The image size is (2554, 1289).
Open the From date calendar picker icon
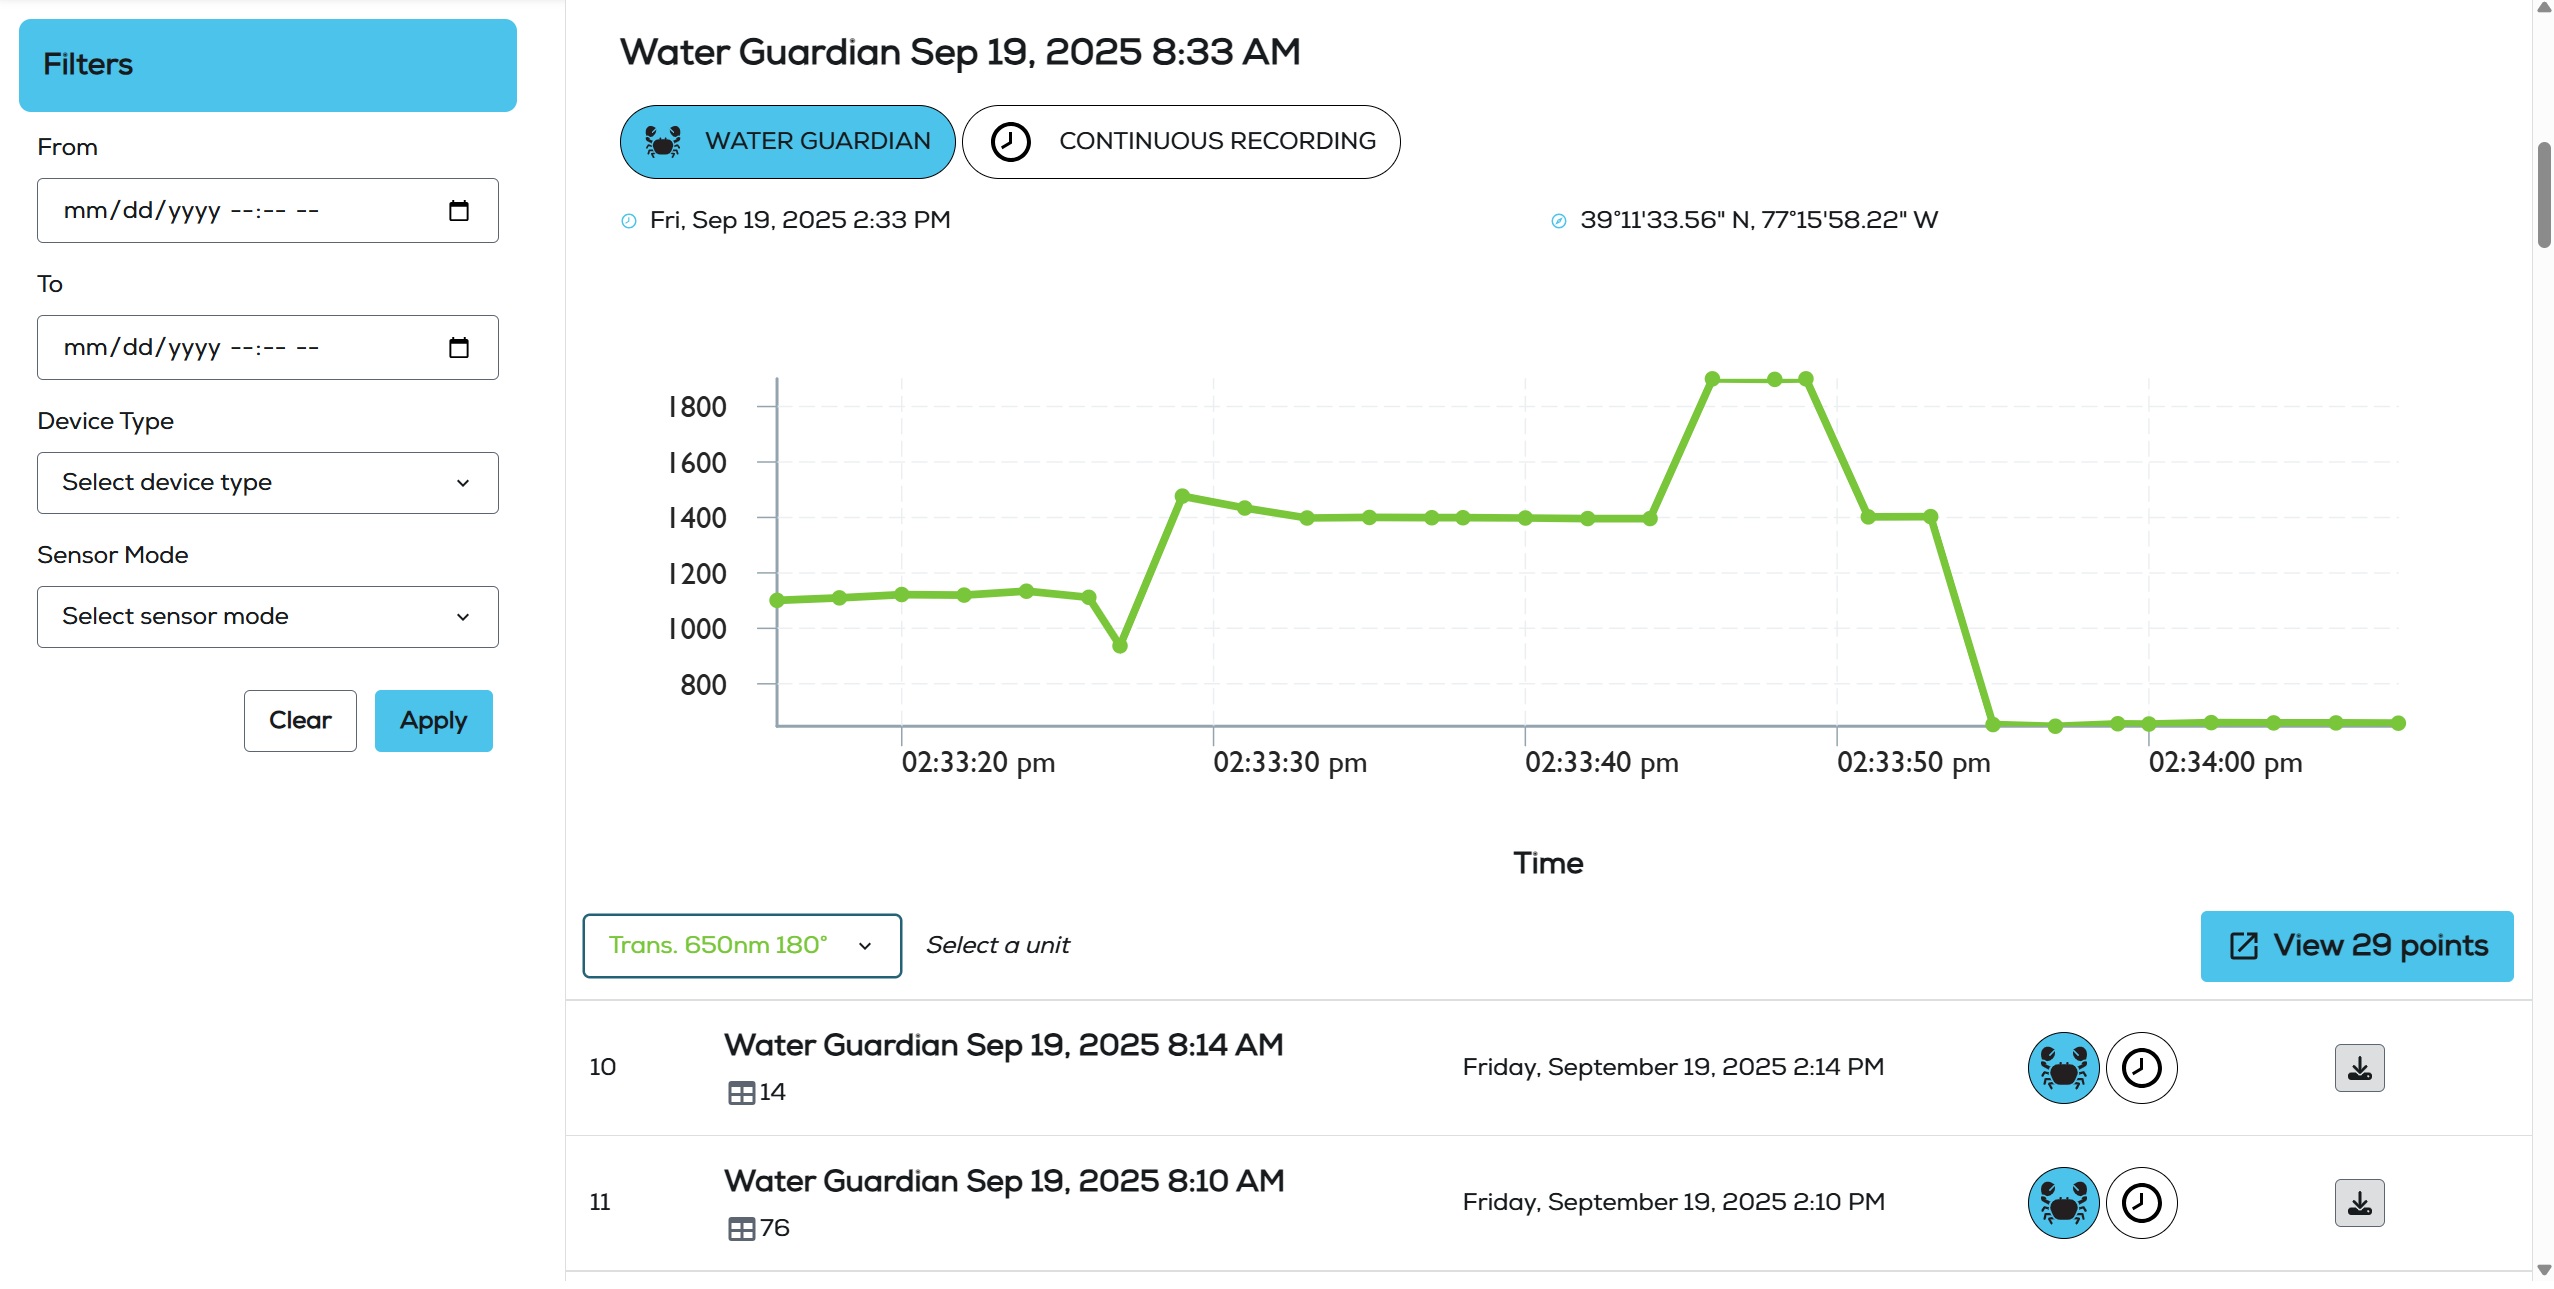(459, 211)
